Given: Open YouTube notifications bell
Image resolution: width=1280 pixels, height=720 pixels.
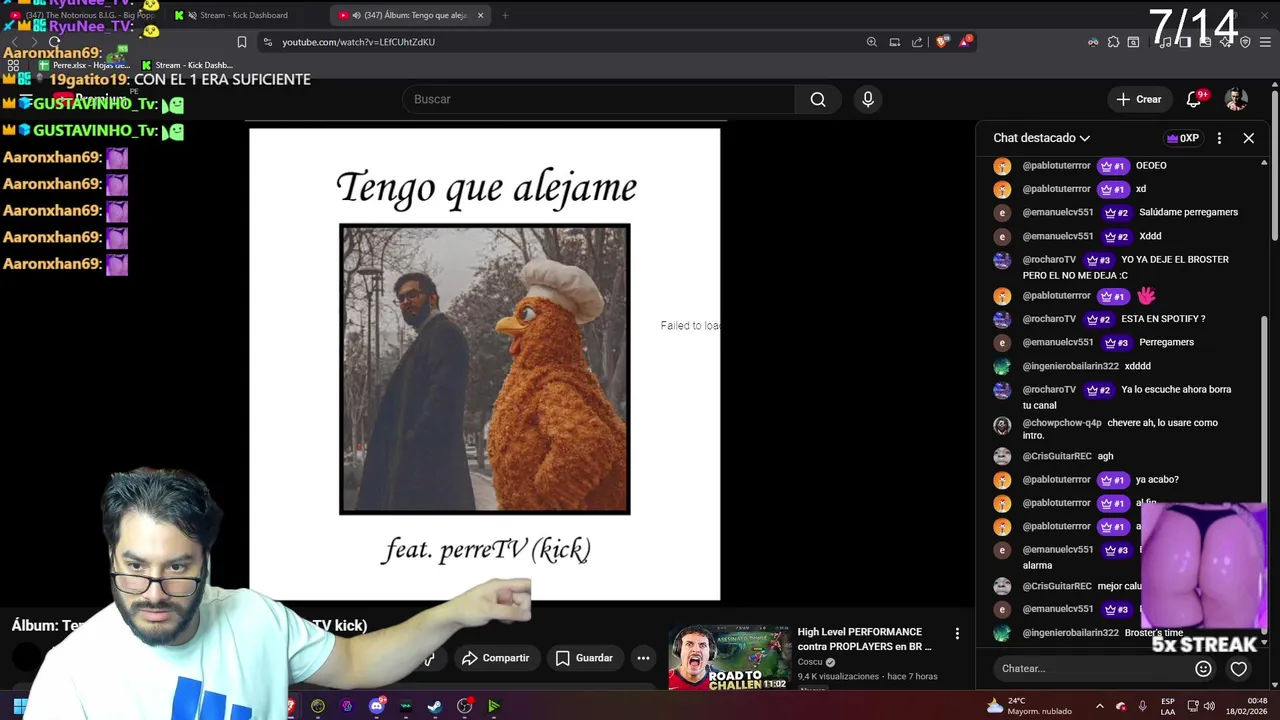Looking at the screenshot, I should 1194,99.
